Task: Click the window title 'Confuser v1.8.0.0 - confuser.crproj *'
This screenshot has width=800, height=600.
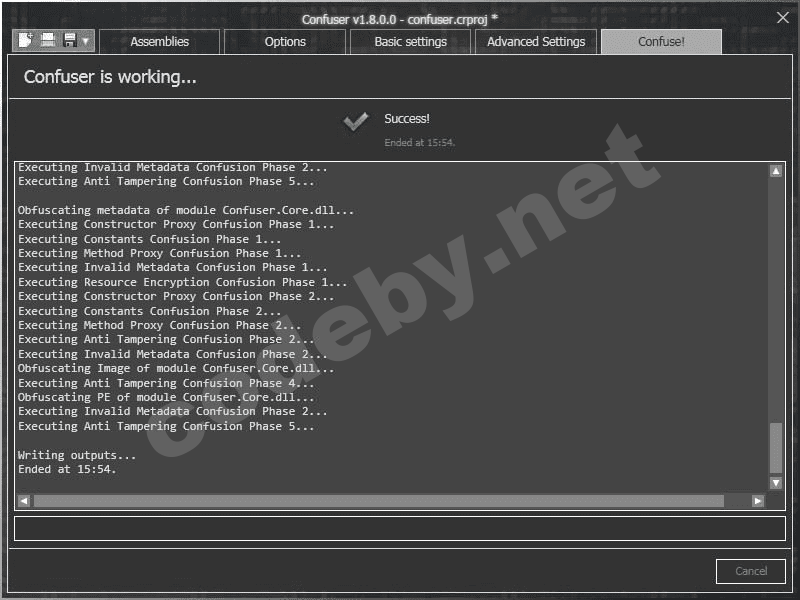Action: pos(399,19)
